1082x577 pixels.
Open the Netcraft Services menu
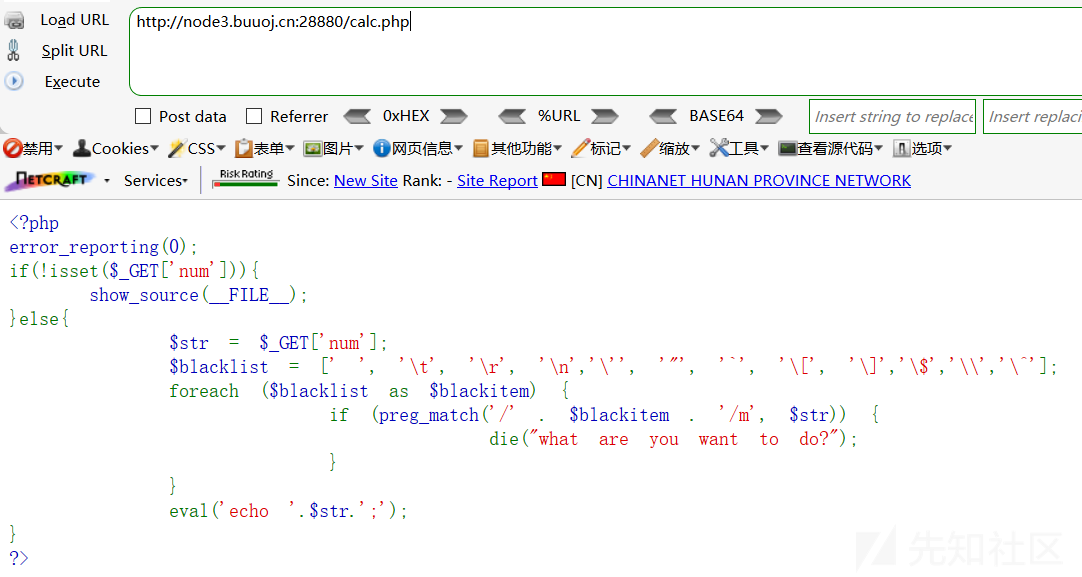click(x=155, y=181)
